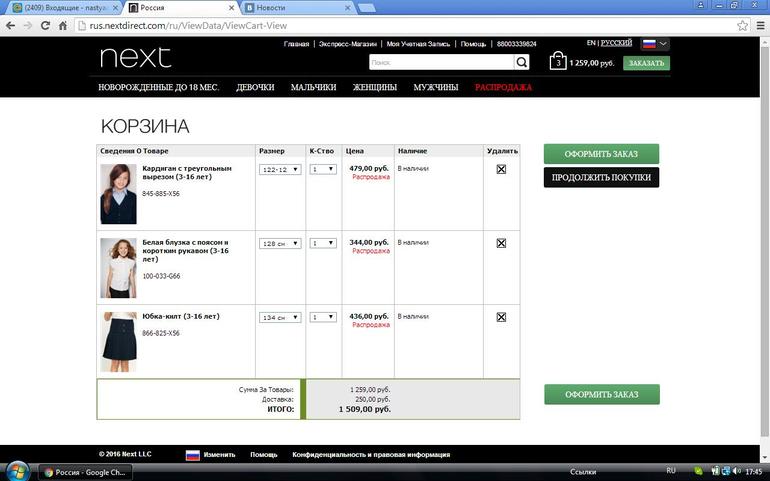The height and width of the screenshot is (481, 770).
Task: Tick delete checkbox for the white blouse
Action: 501,243
